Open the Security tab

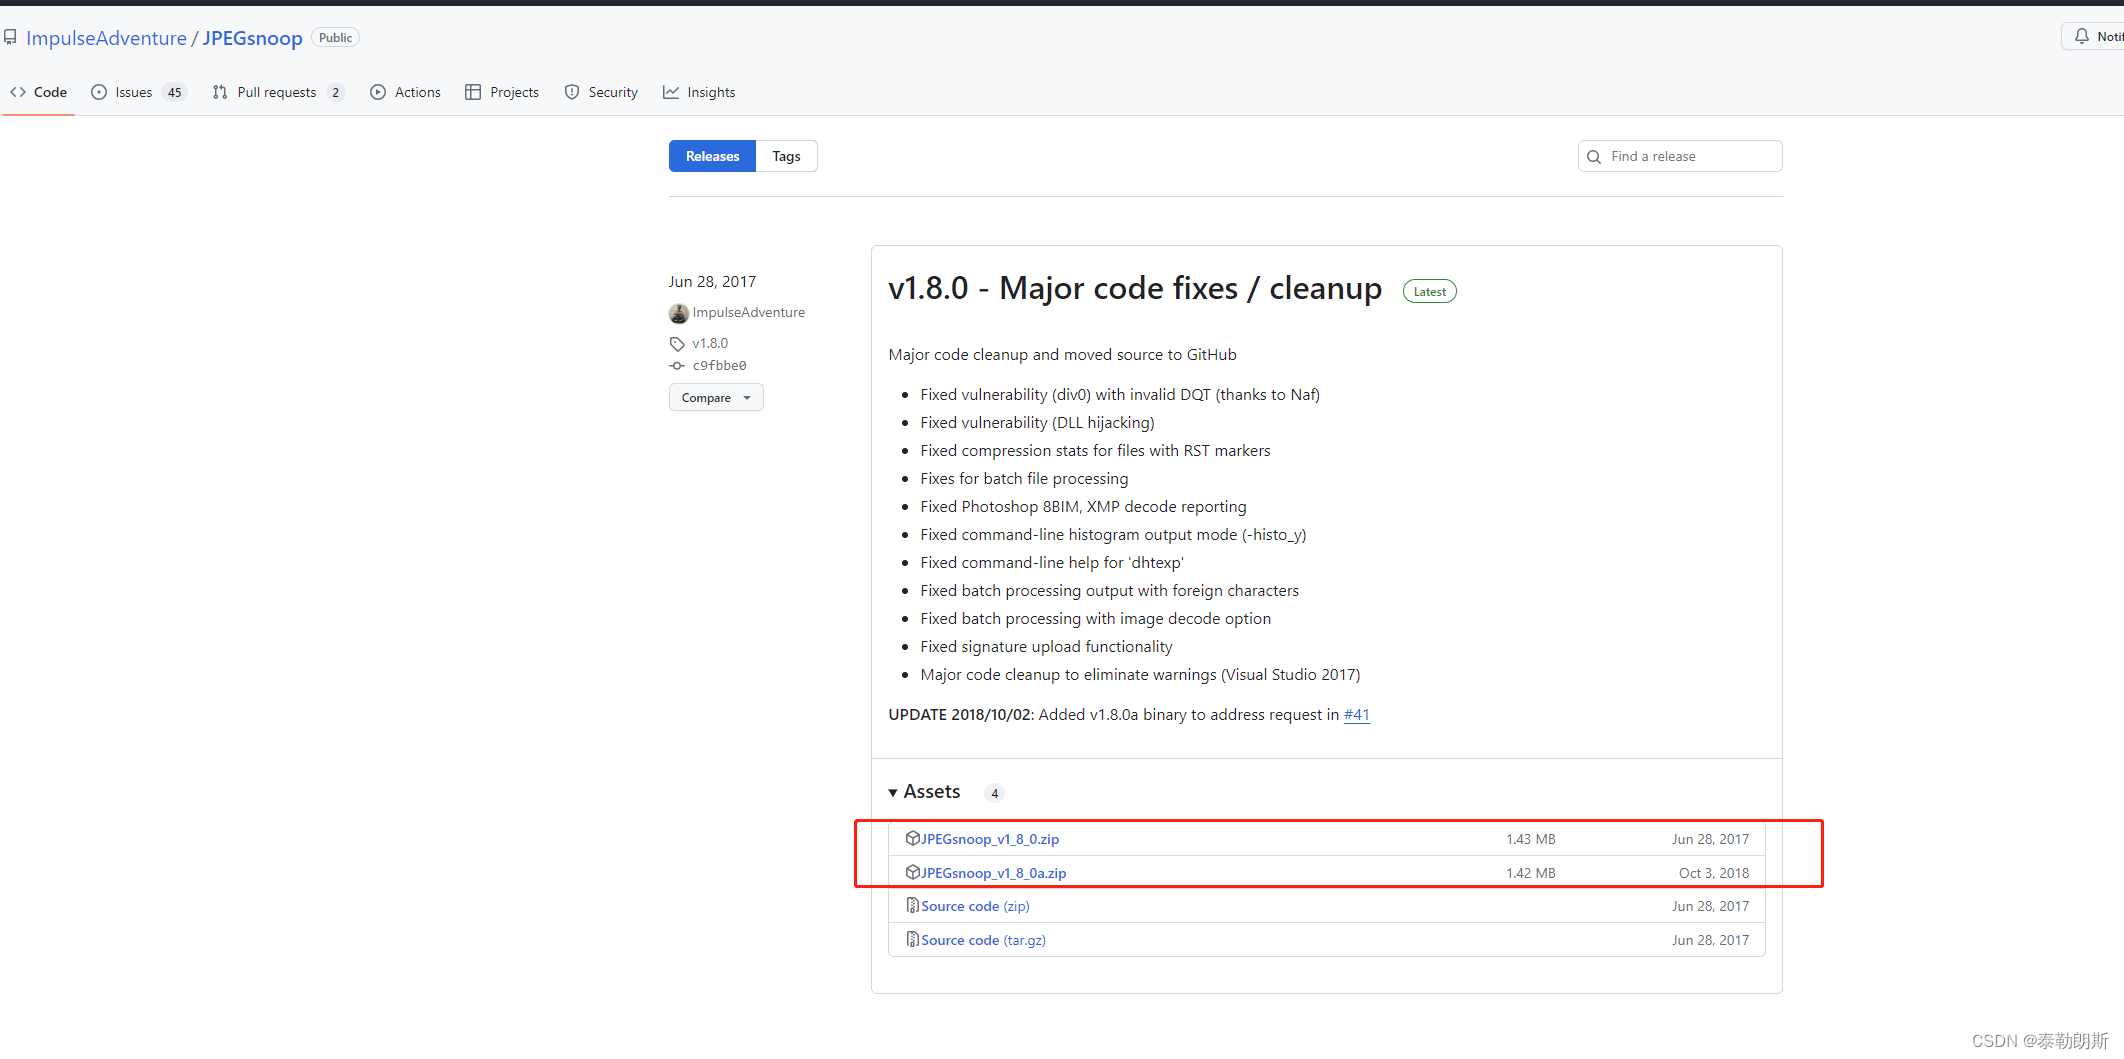coord(601,92)
